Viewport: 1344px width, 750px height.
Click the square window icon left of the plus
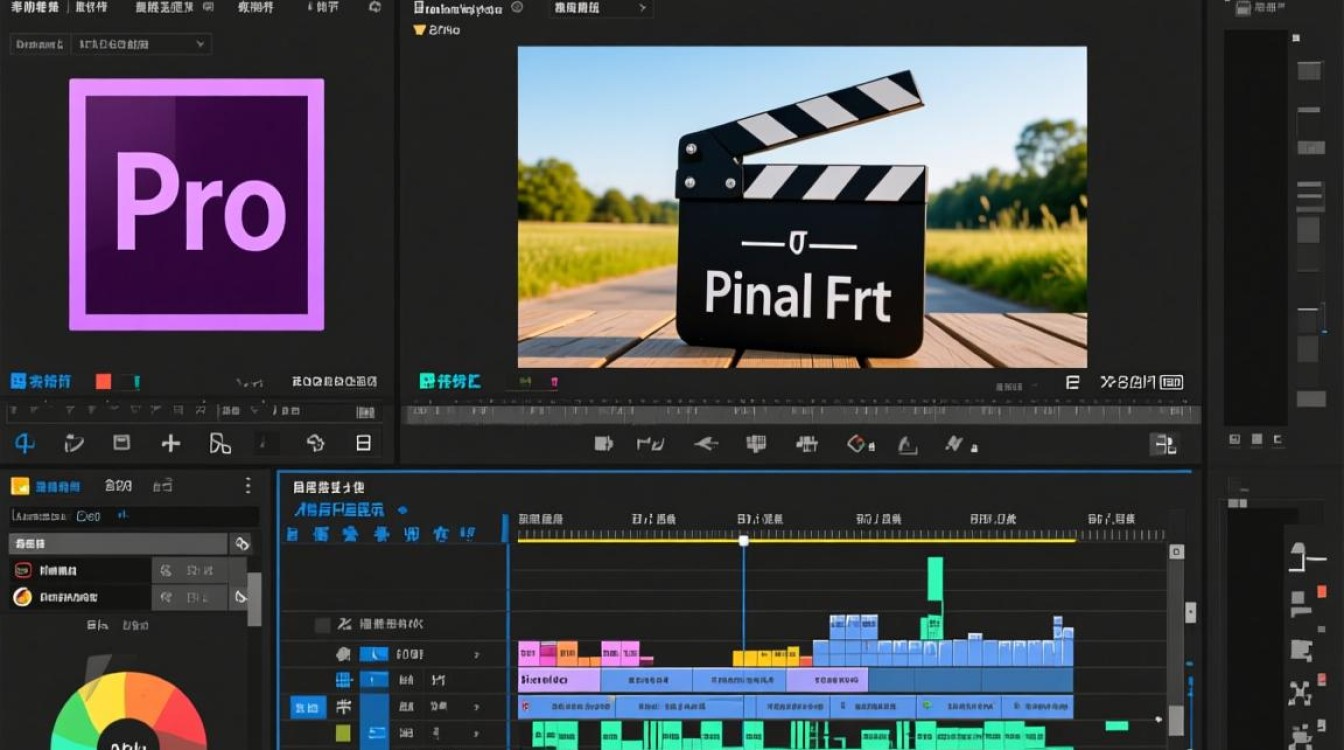tap(121, 442)
